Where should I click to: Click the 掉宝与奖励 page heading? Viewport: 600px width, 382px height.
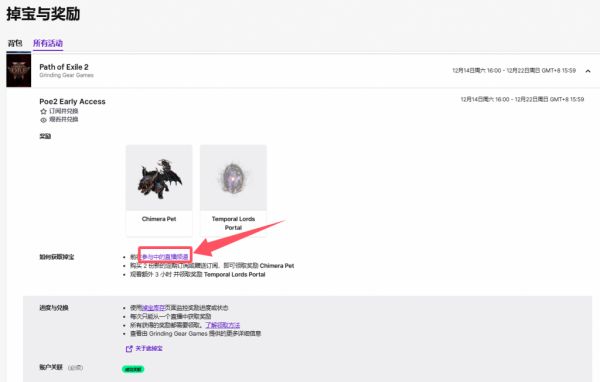click(x=43, y=14)
